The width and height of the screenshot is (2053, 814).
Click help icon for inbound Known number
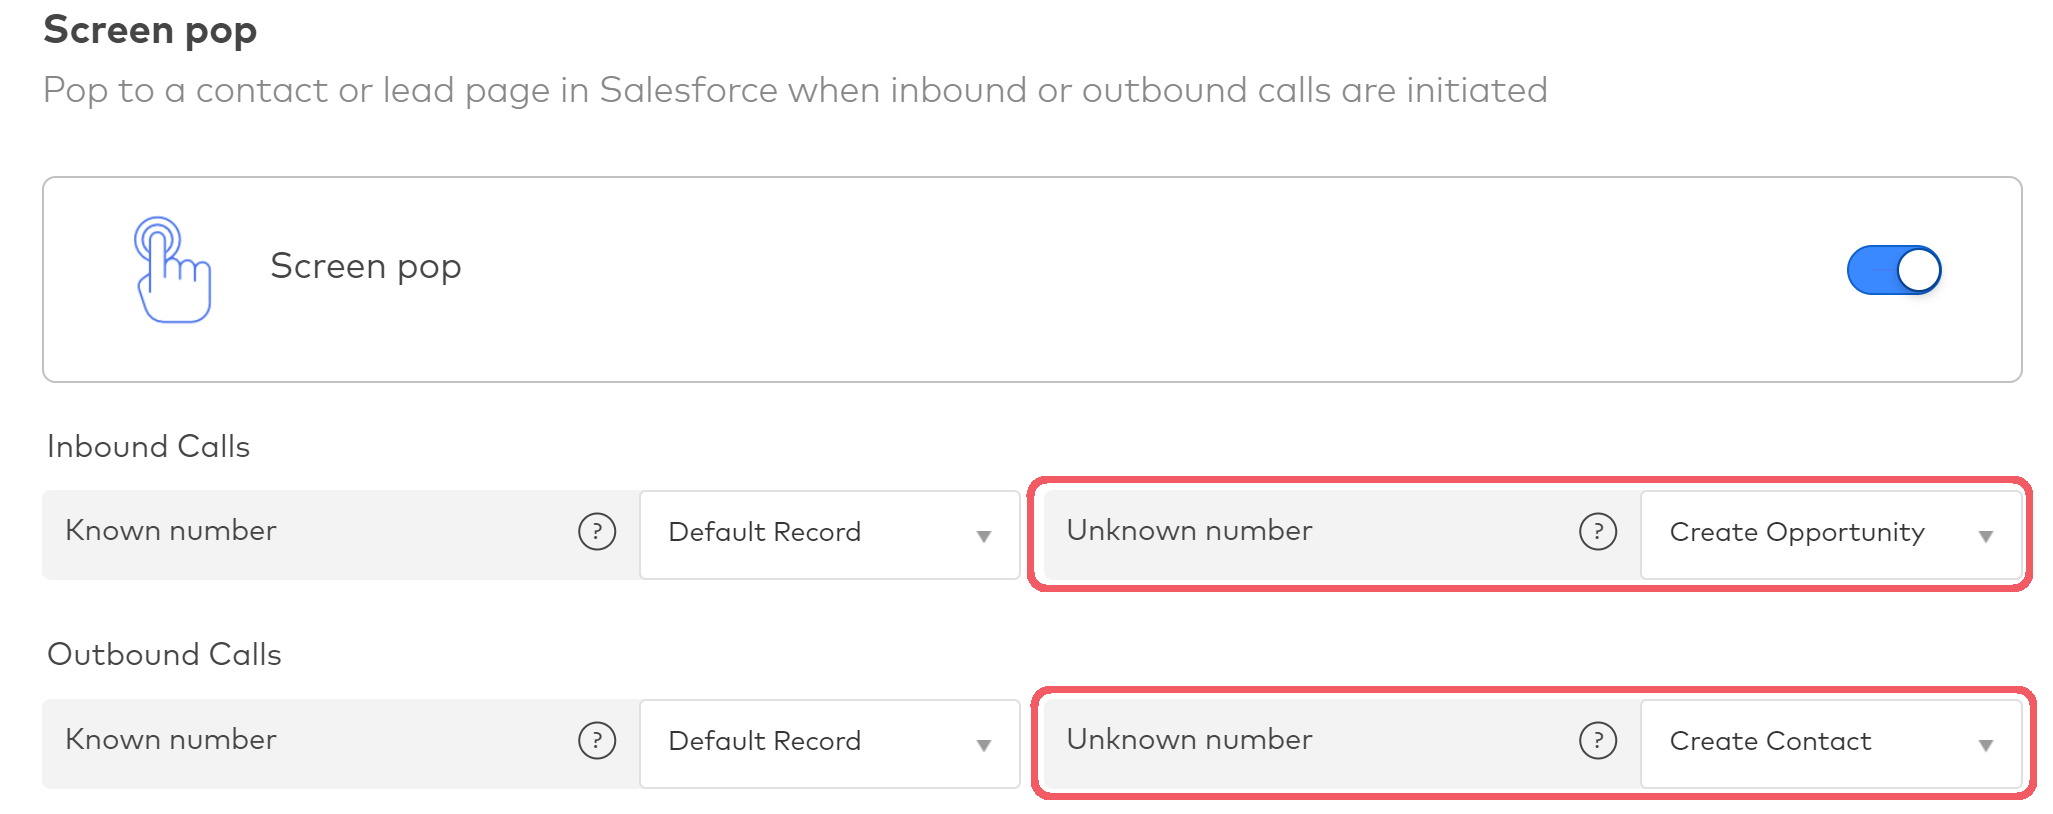[597, 532]
